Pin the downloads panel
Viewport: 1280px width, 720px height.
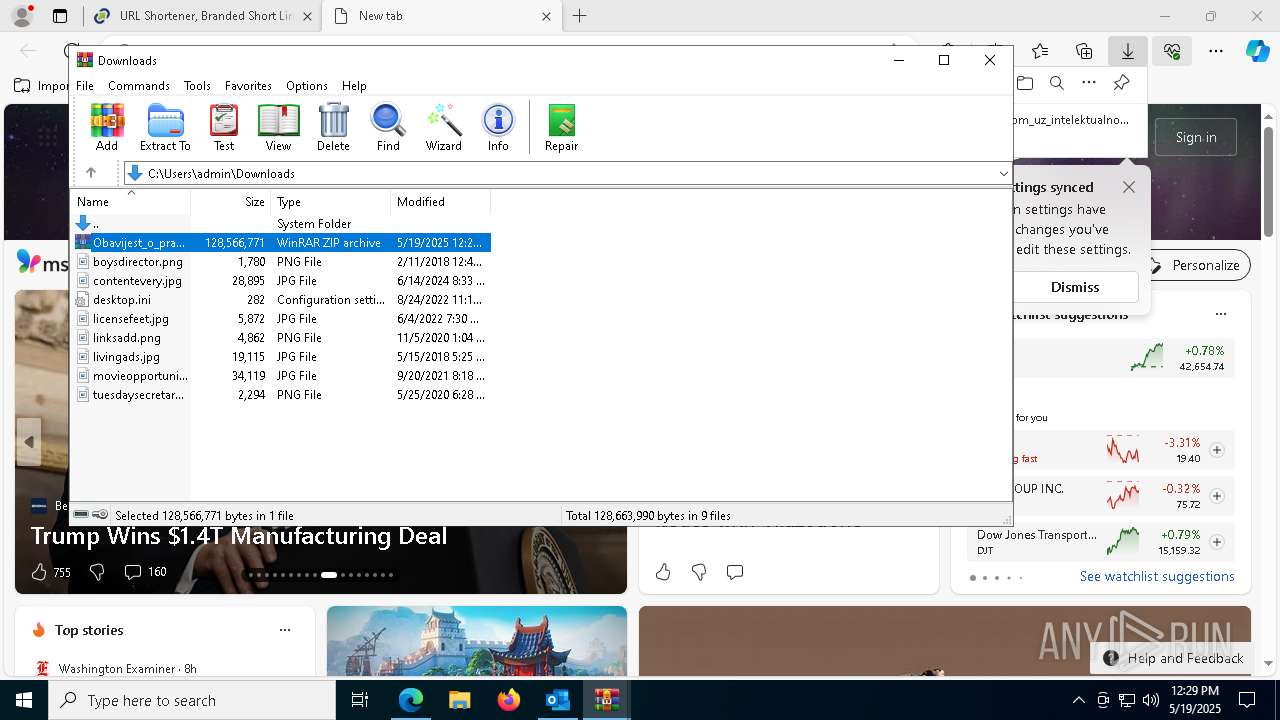pyautogui.click(x=1122, y=83)
